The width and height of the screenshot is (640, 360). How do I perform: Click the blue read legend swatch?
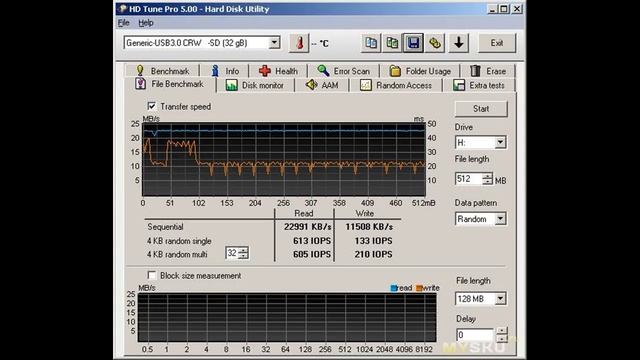(x=394, y=288)
